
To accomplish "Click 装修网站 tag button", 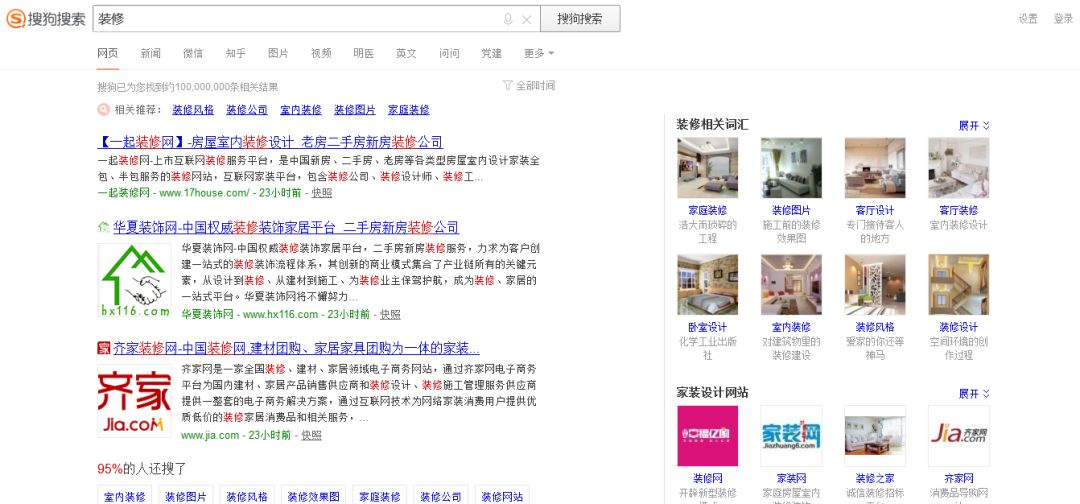I will [502, 496].
